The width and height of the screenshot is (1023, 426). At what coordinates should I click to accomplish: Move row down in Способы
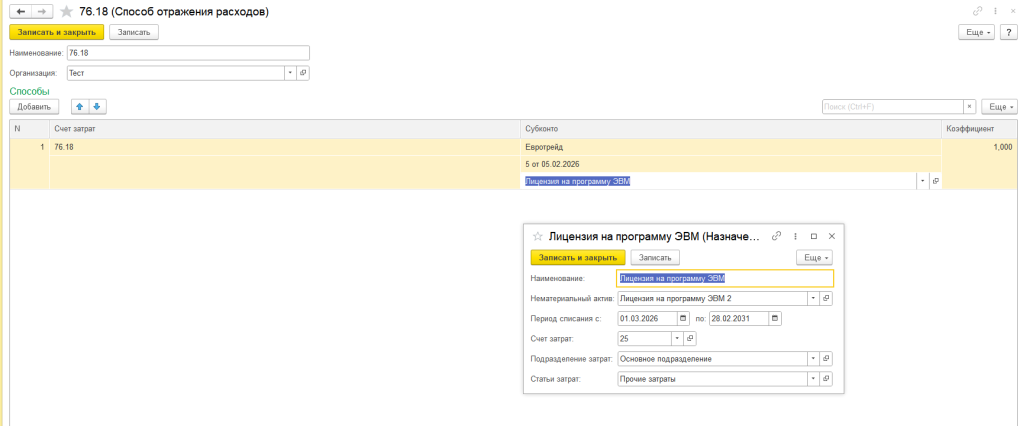click(97, 106)
